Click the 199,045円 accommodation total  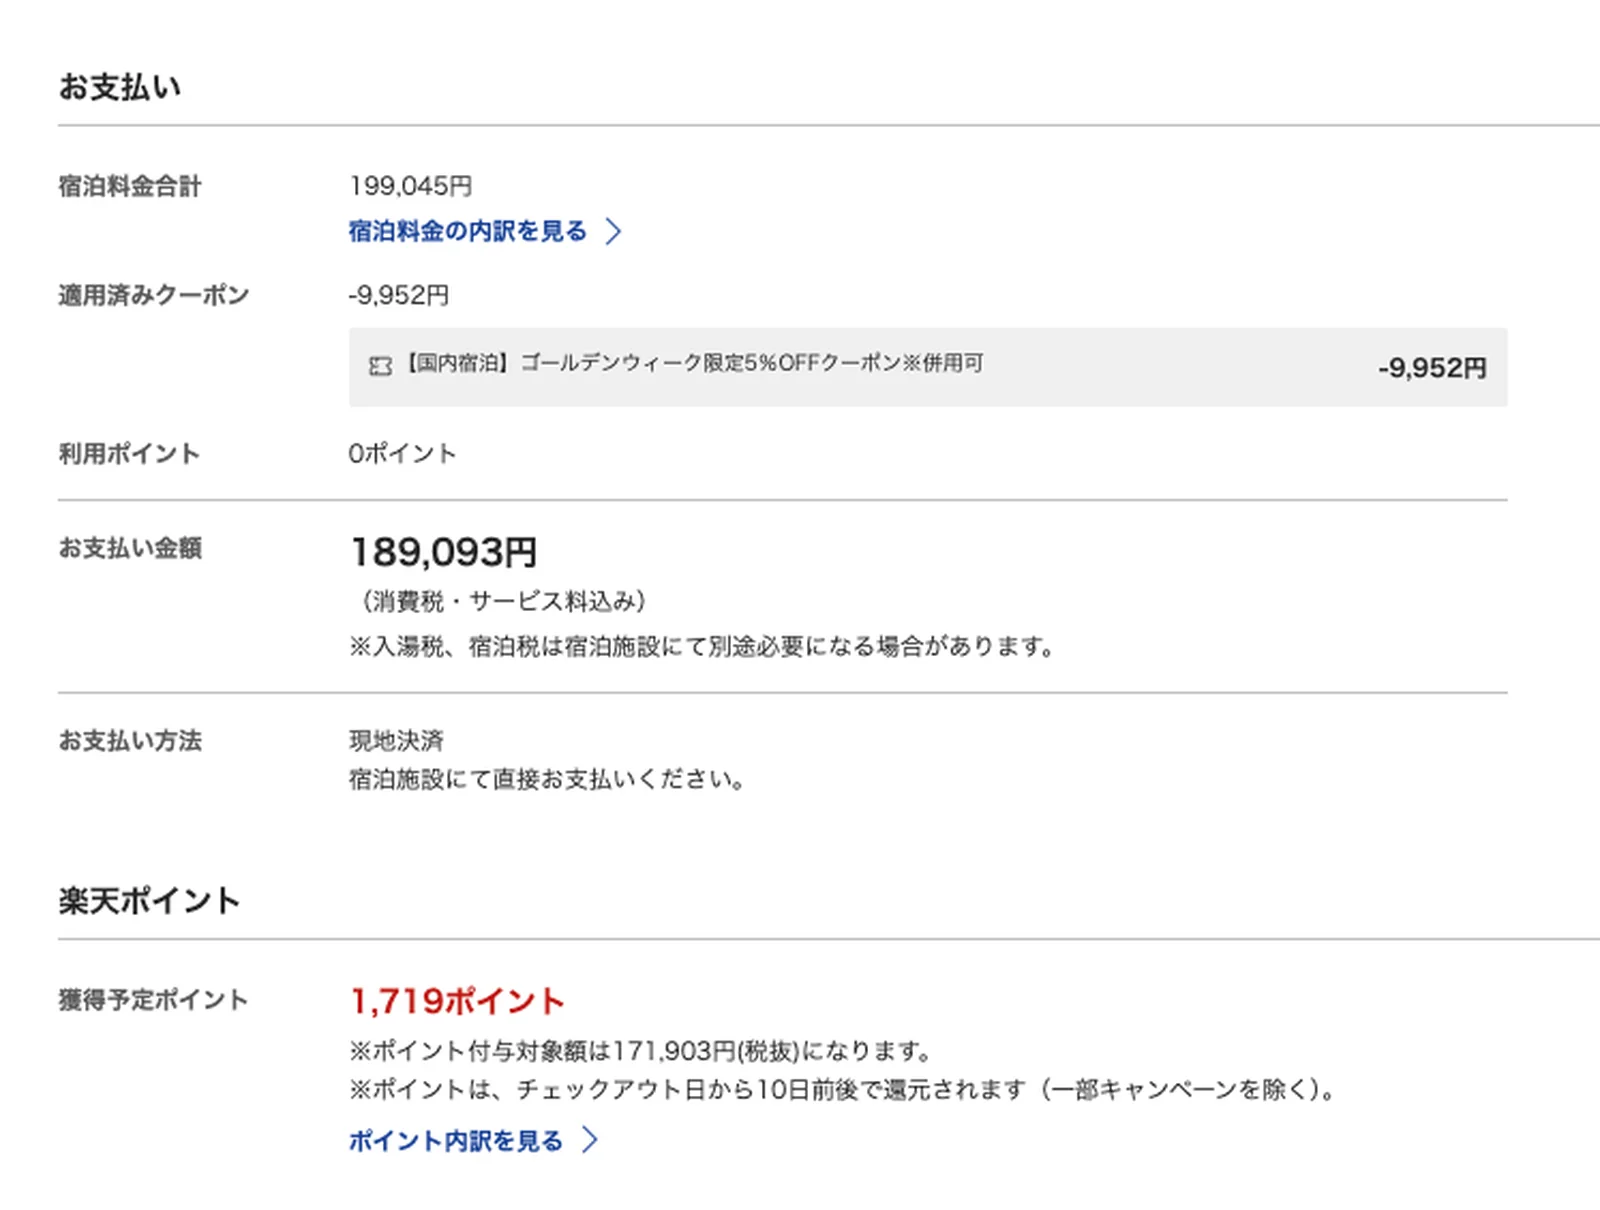[410, 186]
